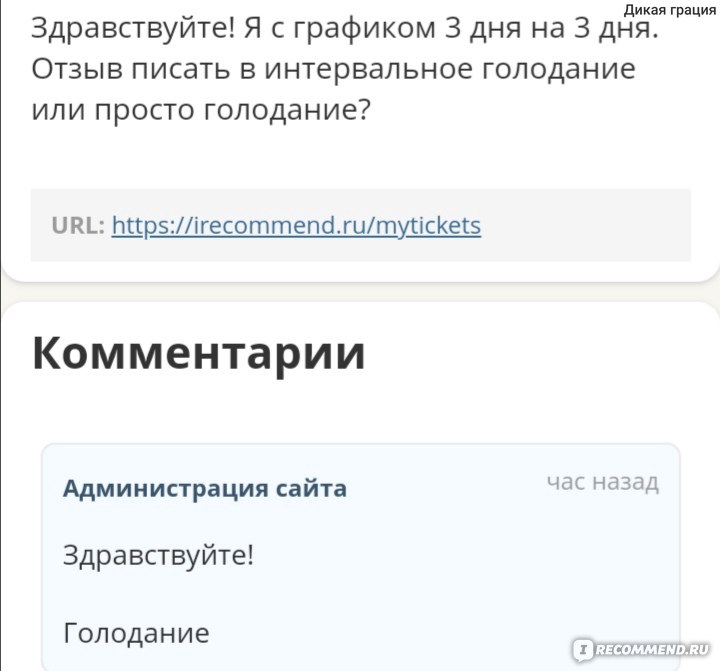Image resolution: width=720 pixels, height=671 pixels.
Task: Click the Администрация сайта author name
Action: 205,488
